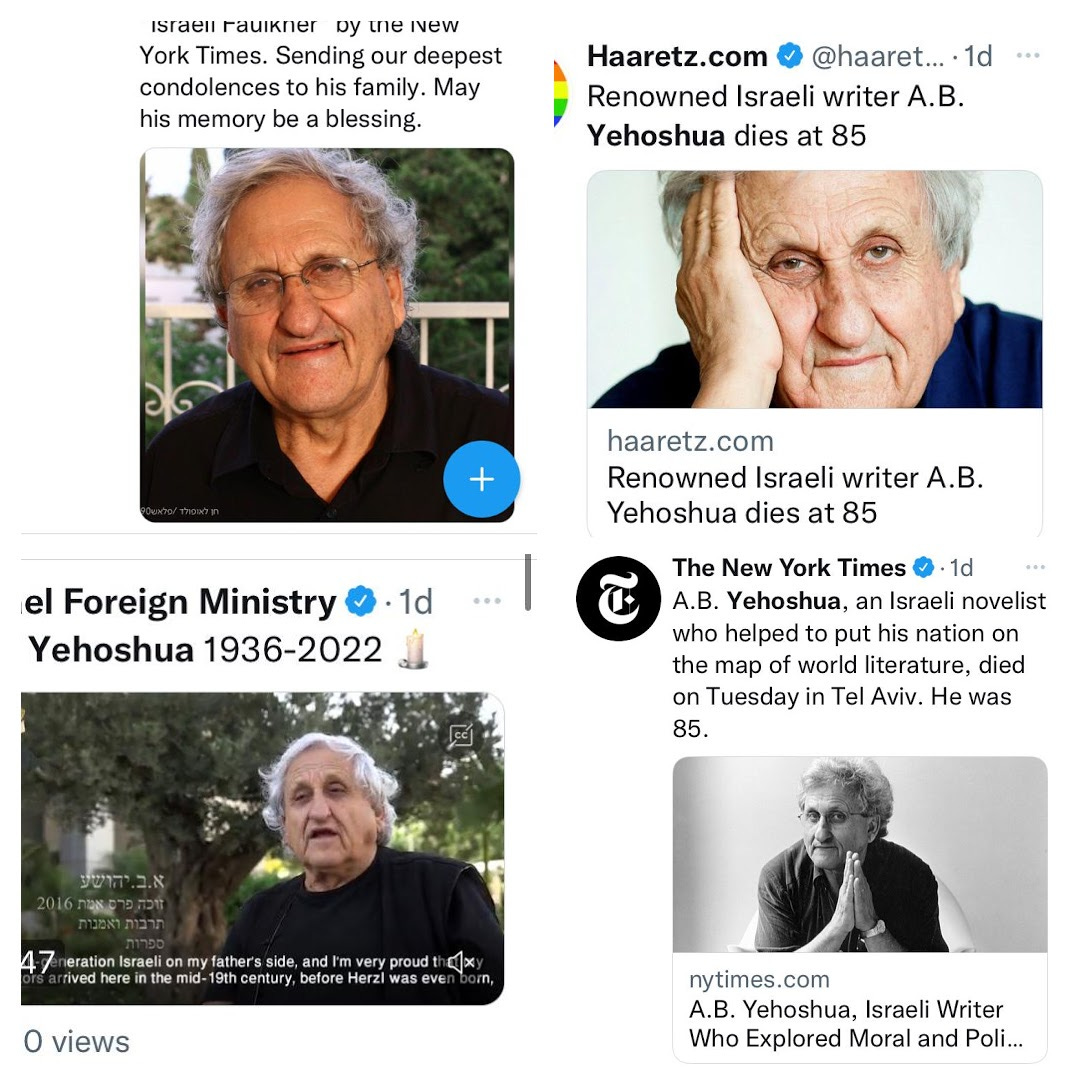Click The New York Times account name
The image size is (1091, 1091).
click(789, 568)
